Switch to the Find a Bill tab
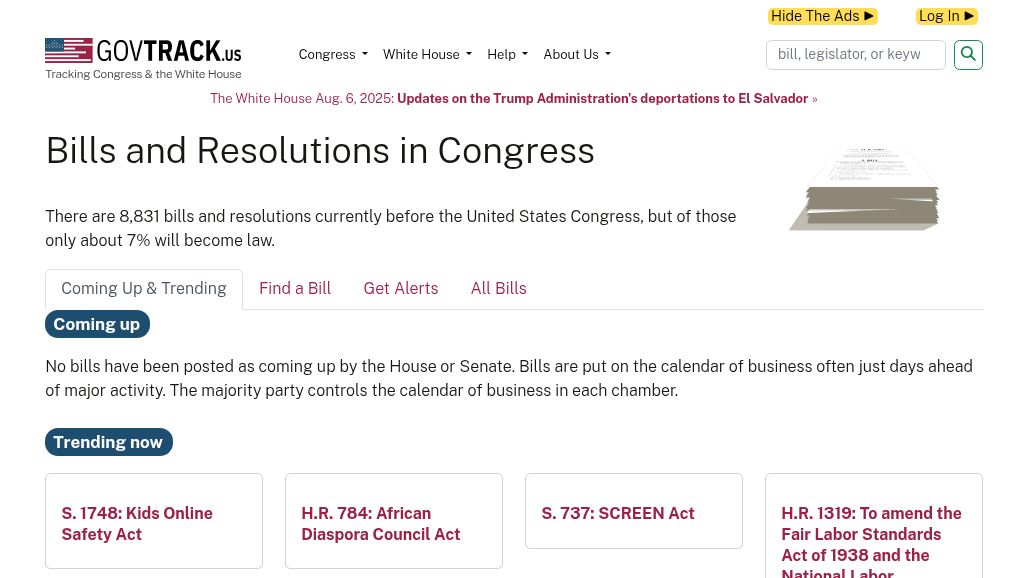1028x578 pixels. pyautogui.click(x=295, y=288)
